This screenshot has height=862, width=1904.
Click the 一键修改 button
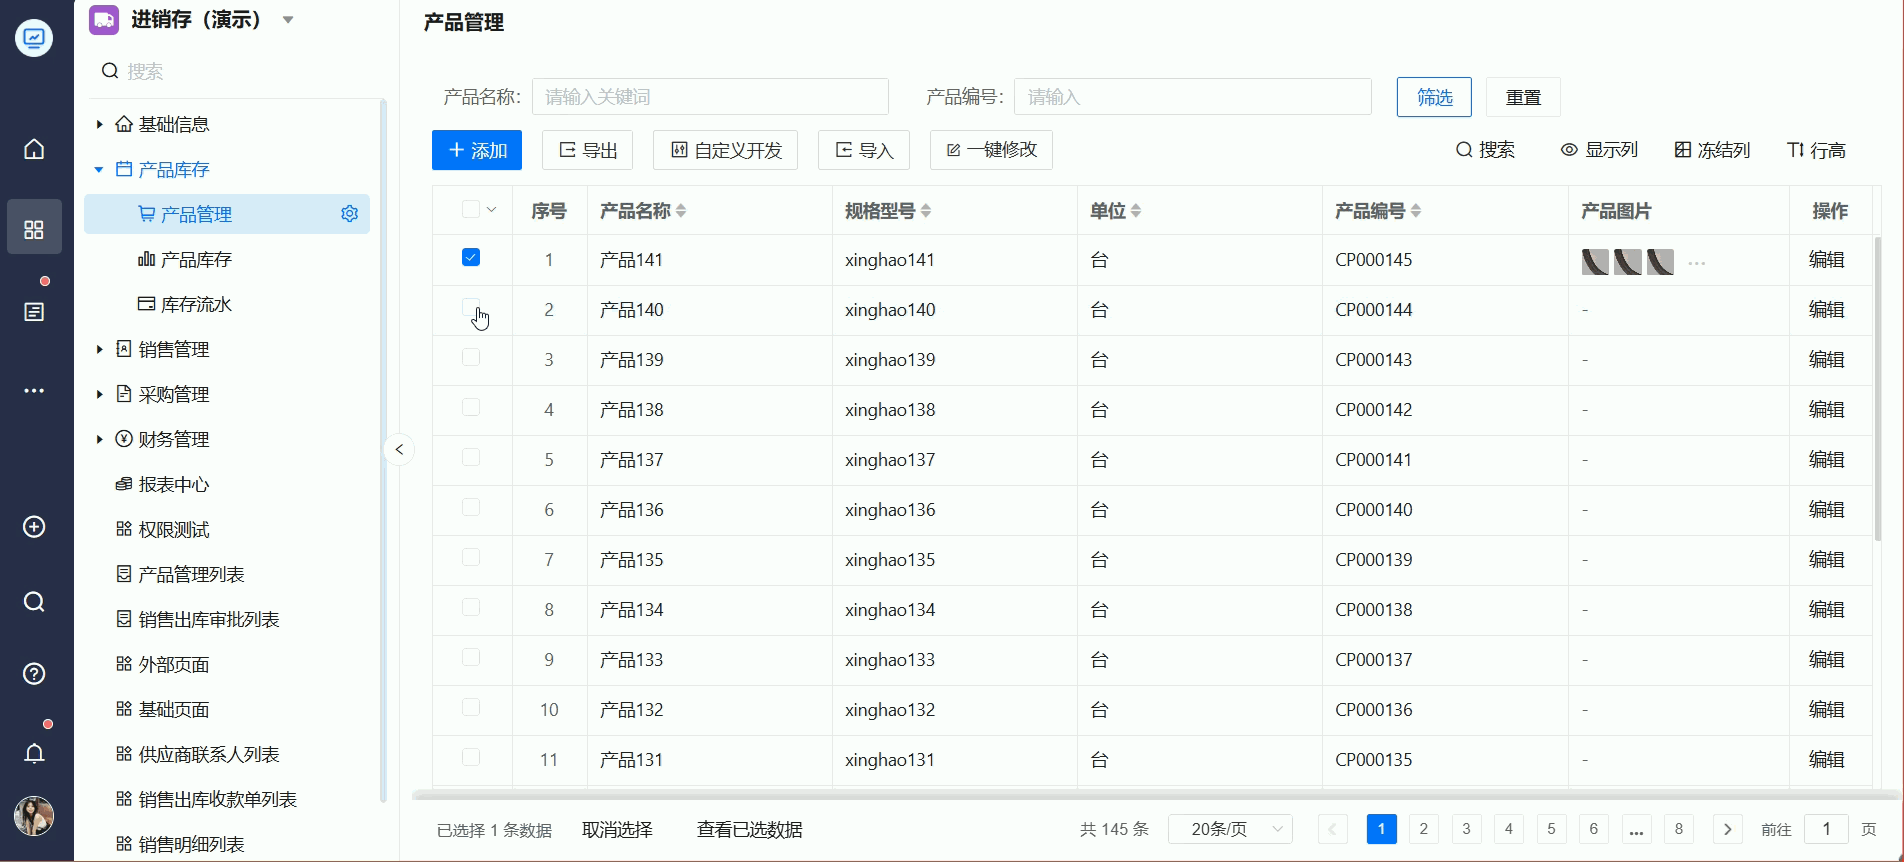(x=991, y=150)
